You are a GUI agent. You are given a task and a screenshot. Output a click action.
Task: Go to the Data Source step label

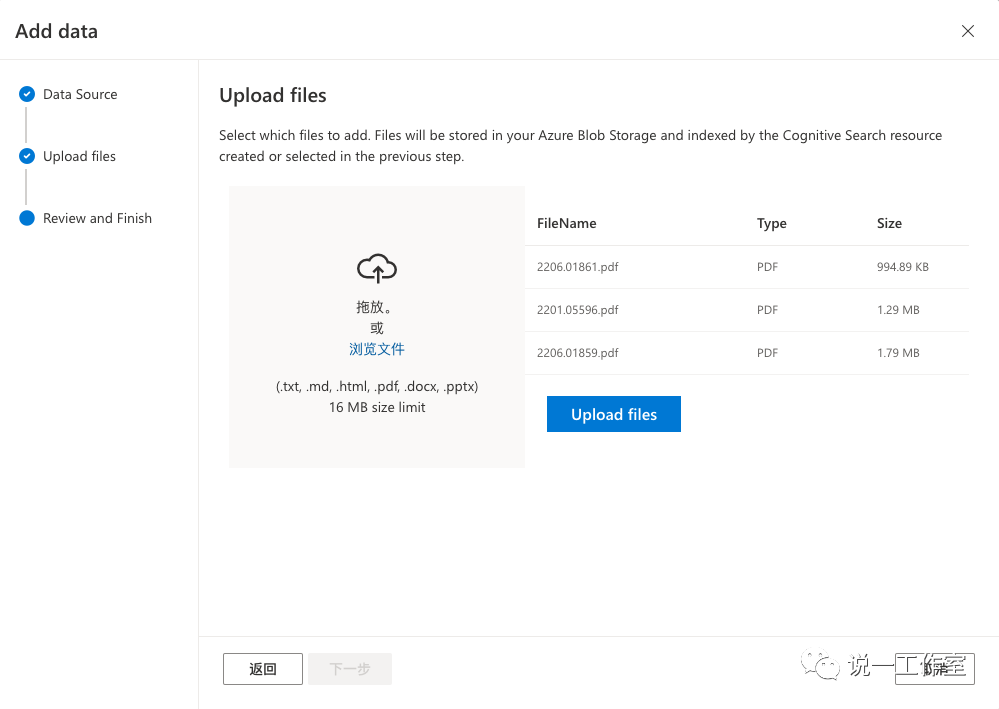click(x=80, y=94)
